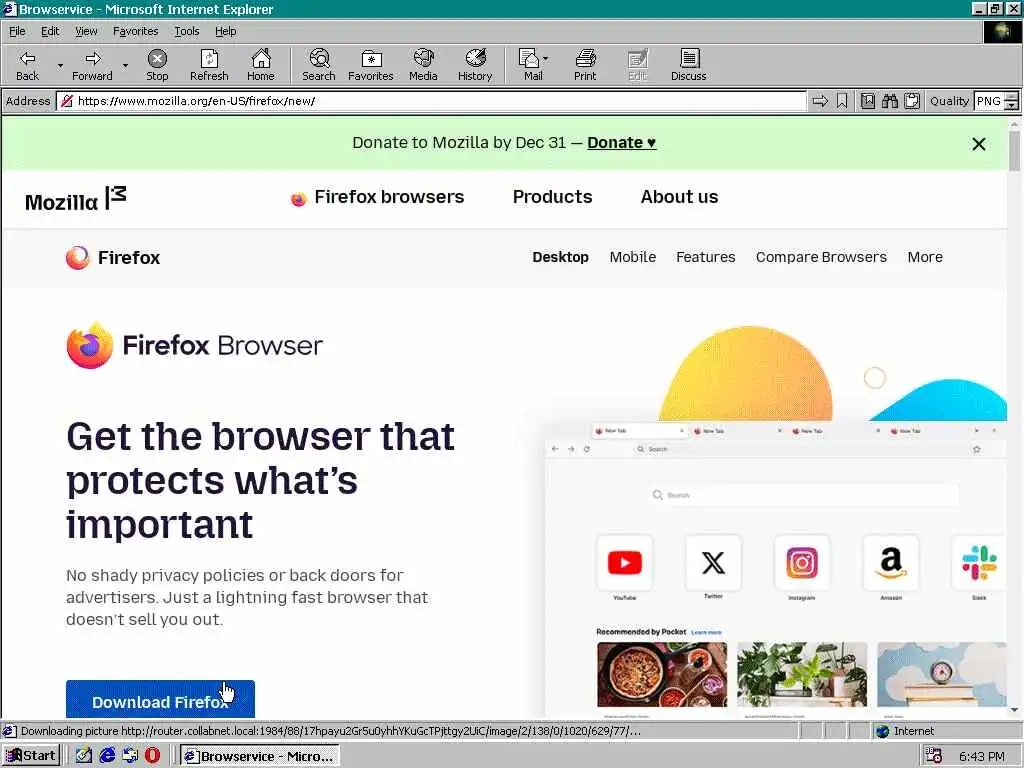Open the Tools menu

(x=186, y=31)
